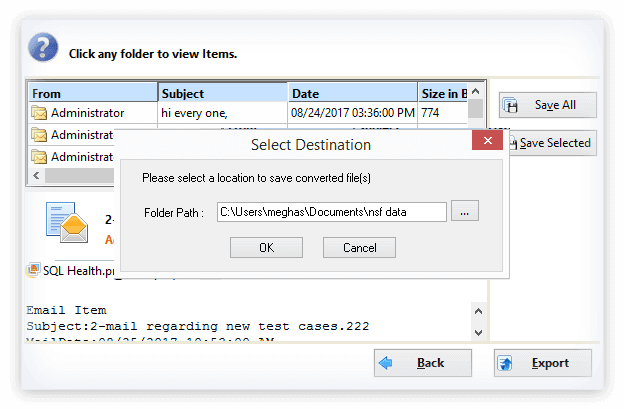The height and width of the screenshot is (409, 624).
Task: Click folder icon in first Administrator row
Action: 40,114
